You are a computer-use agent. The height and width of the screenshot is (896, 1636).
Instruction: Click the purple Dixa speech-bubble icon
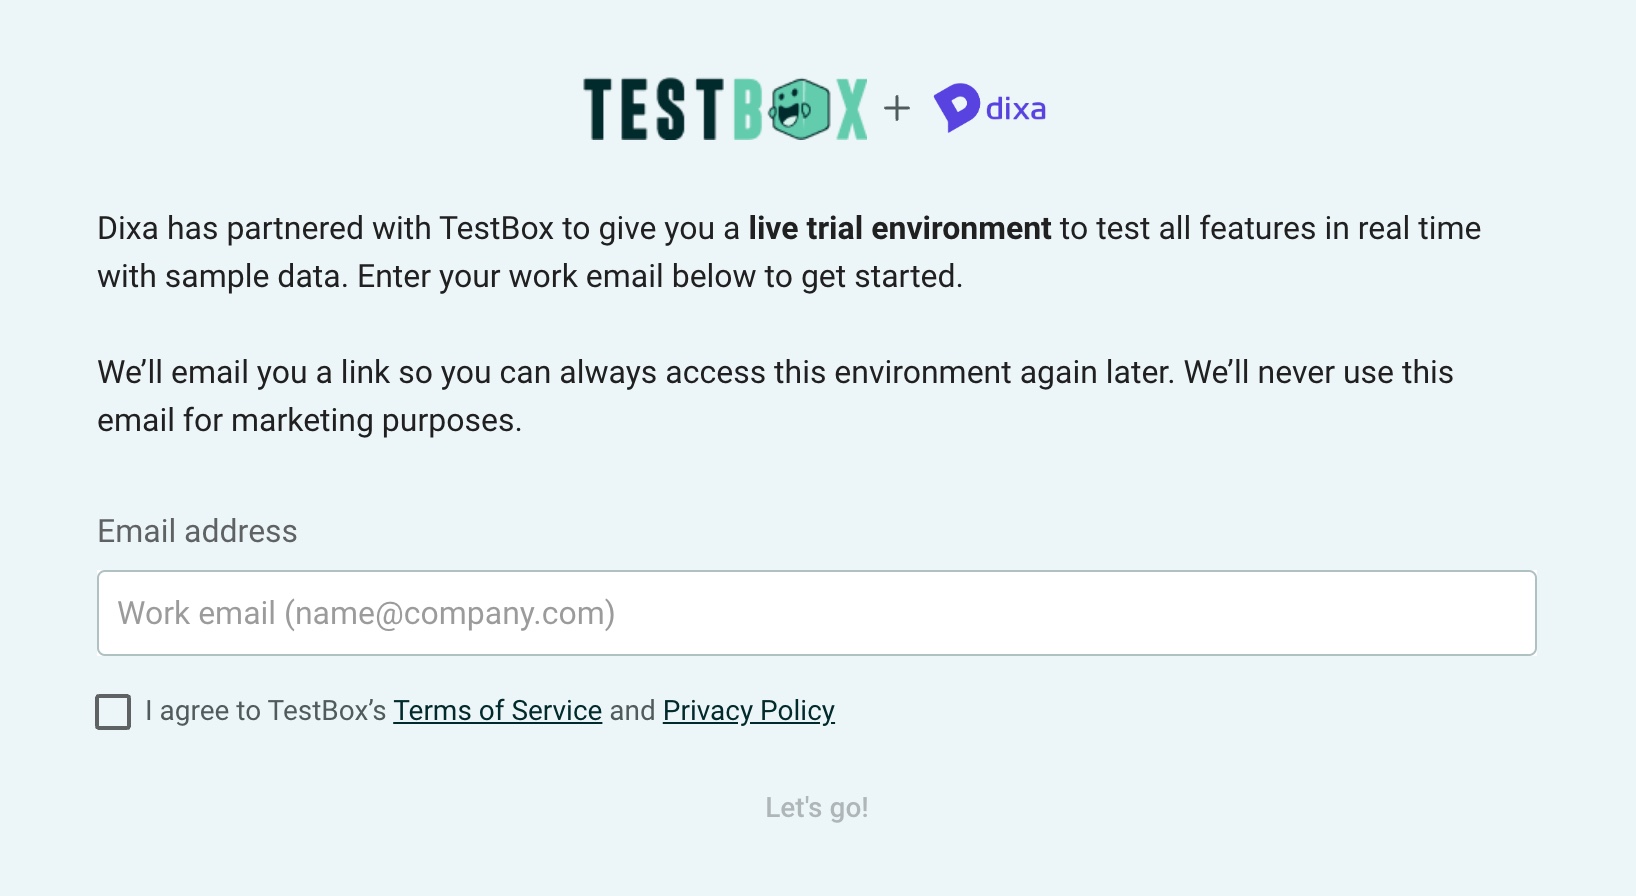tap(956, 107)
